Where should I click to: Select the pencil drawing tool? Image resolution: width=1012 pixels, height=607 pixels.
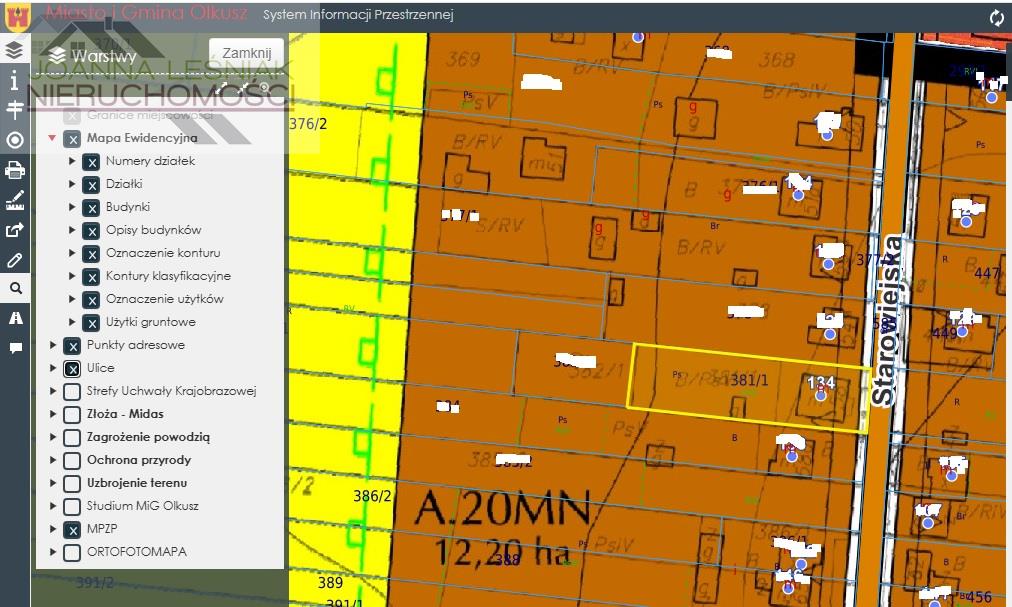tap(14, 260)
